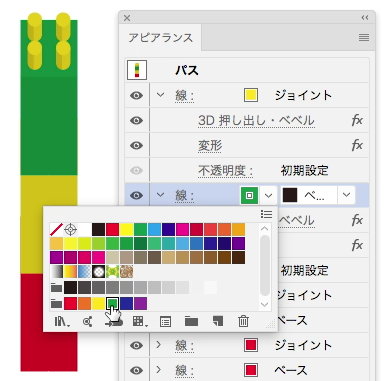390x381 pixels.
Task: Click 線 link in yellow ジョイント row
Action: click(184, 96)
